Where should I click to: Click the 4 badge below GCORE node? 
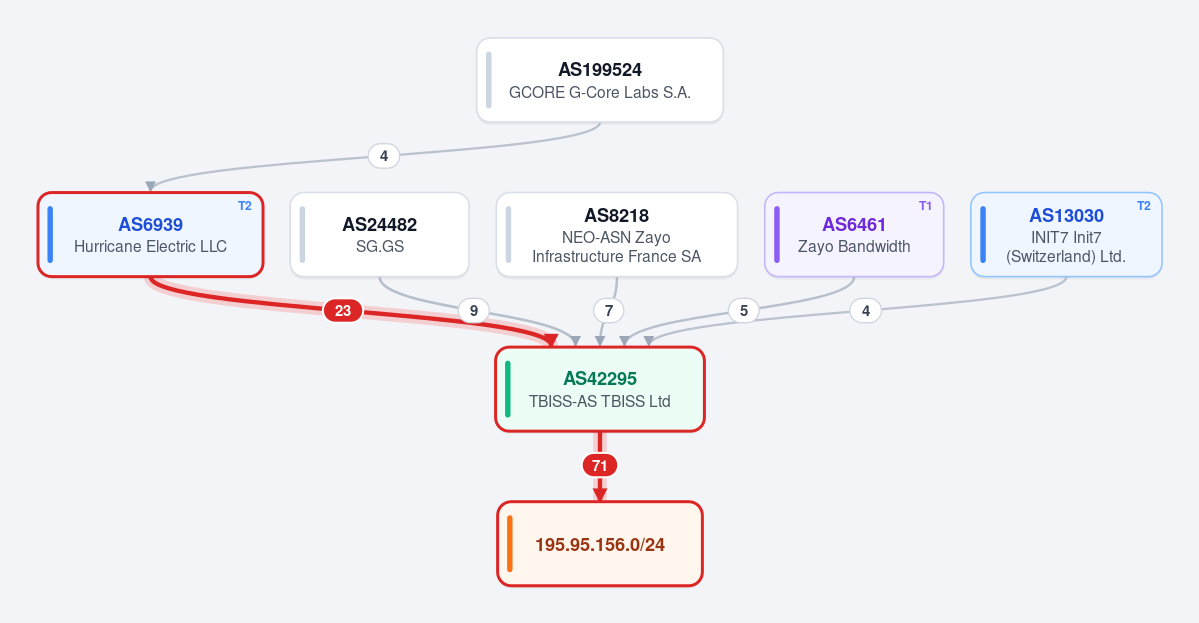[x=384, y=156]
